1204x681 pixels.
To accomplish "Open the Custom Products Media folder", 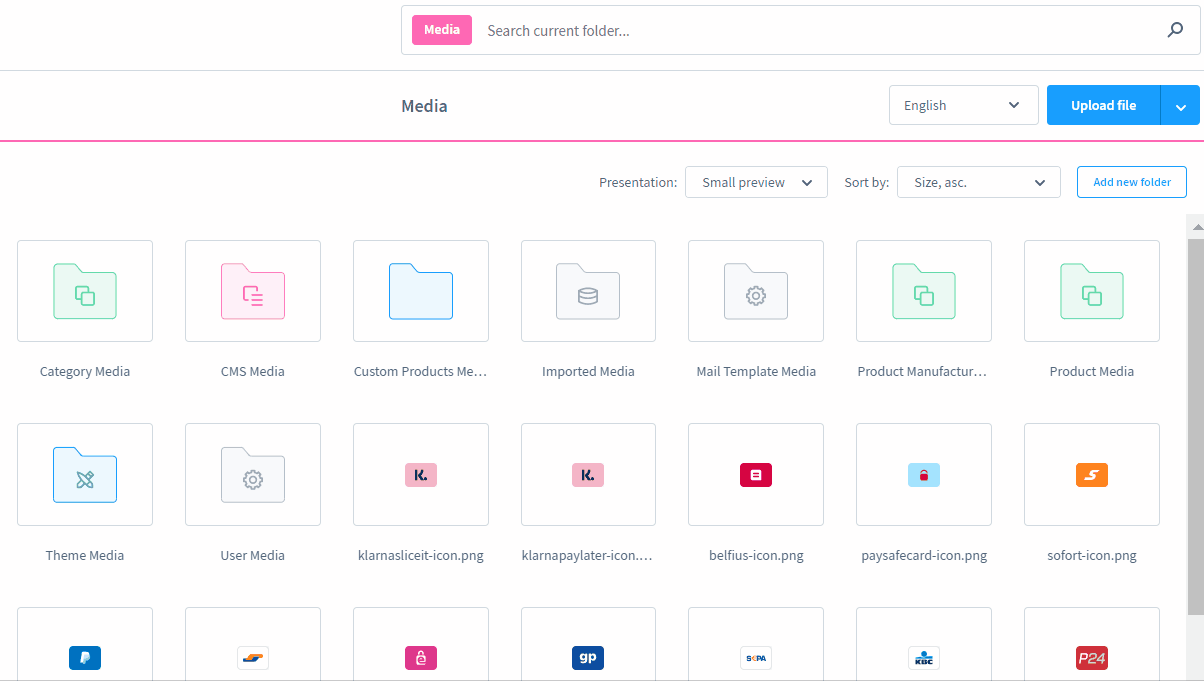I will pyautogui.click(x=421, y=291).
